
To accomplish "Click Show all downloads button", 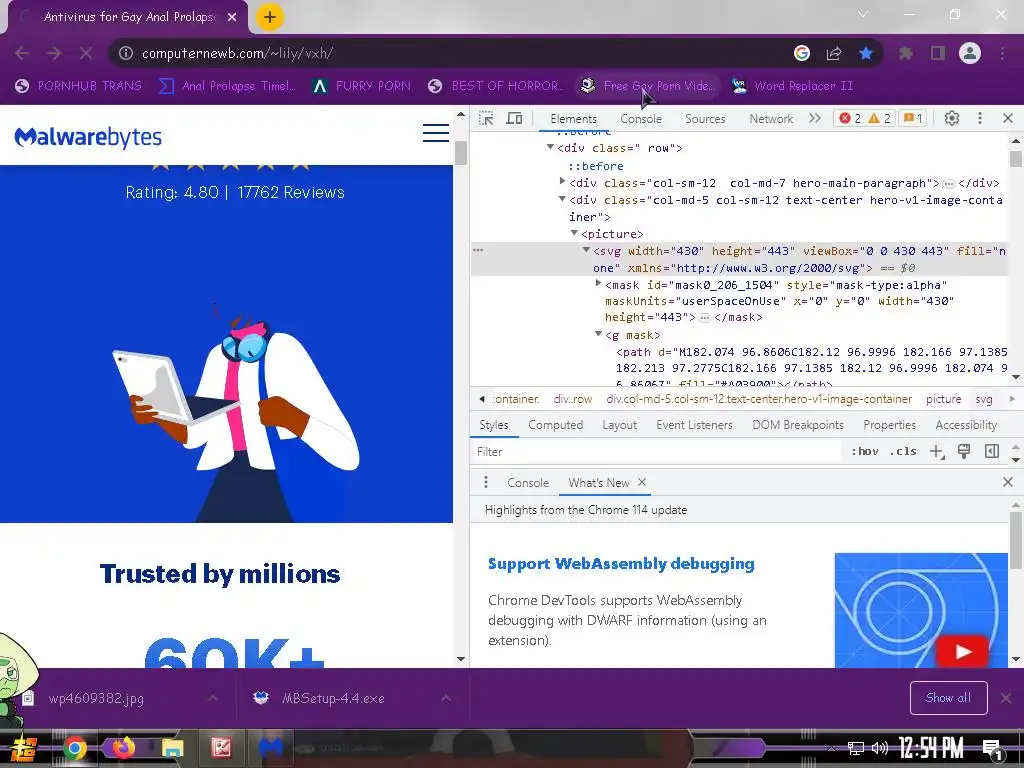I will point(948,697).
